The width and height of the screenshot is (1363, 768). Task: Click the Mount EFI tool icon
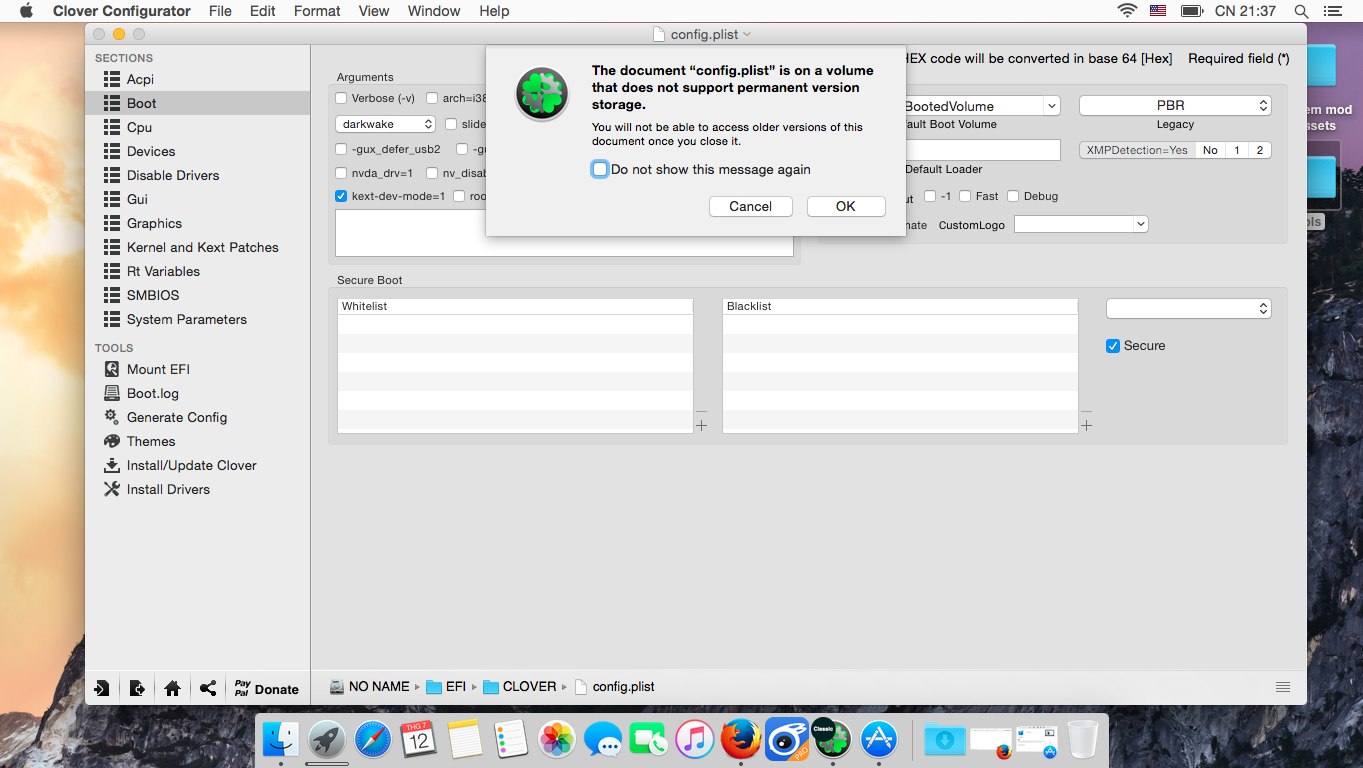pos(111,369)
